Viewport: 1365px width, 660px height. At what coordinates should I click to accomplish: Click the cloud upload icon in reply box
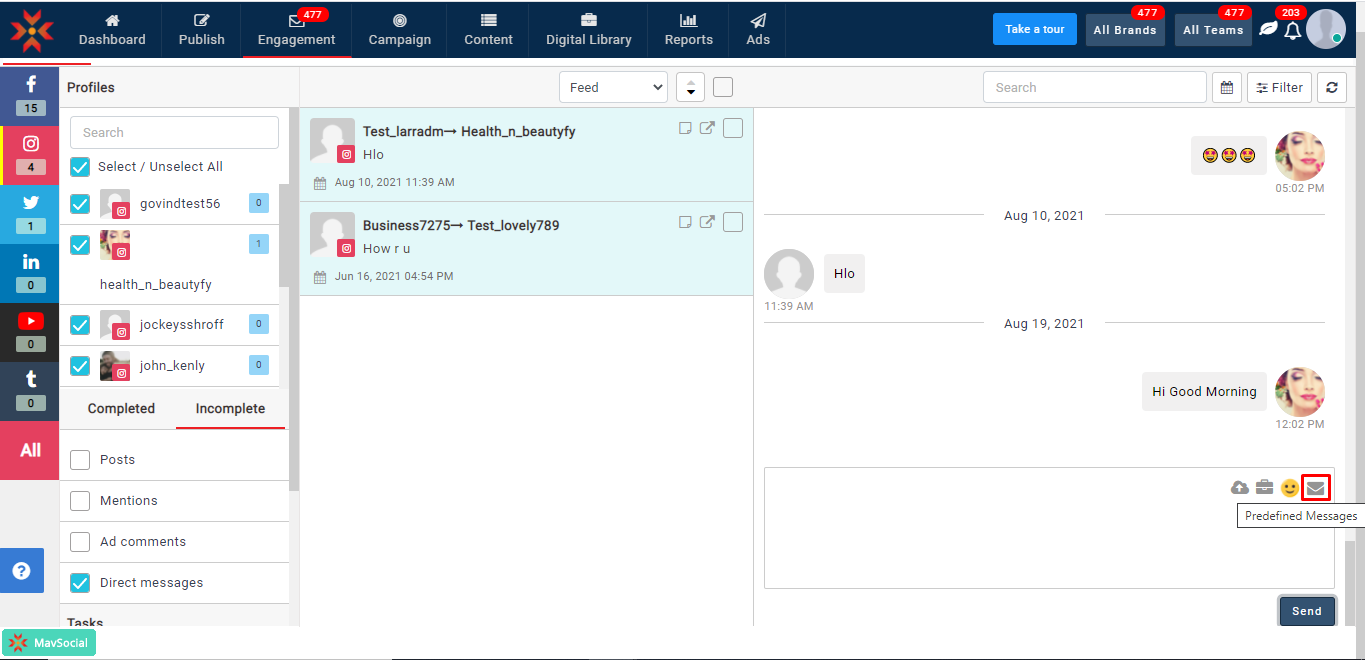[x=1240, y=488]
